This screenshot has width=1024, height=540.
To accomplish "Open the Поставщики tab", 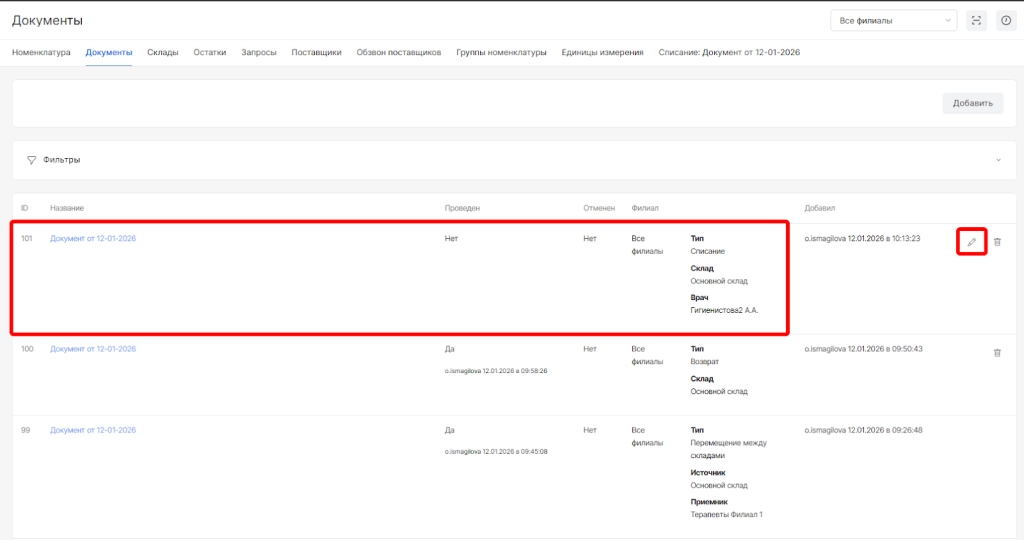I will (316, 52).
